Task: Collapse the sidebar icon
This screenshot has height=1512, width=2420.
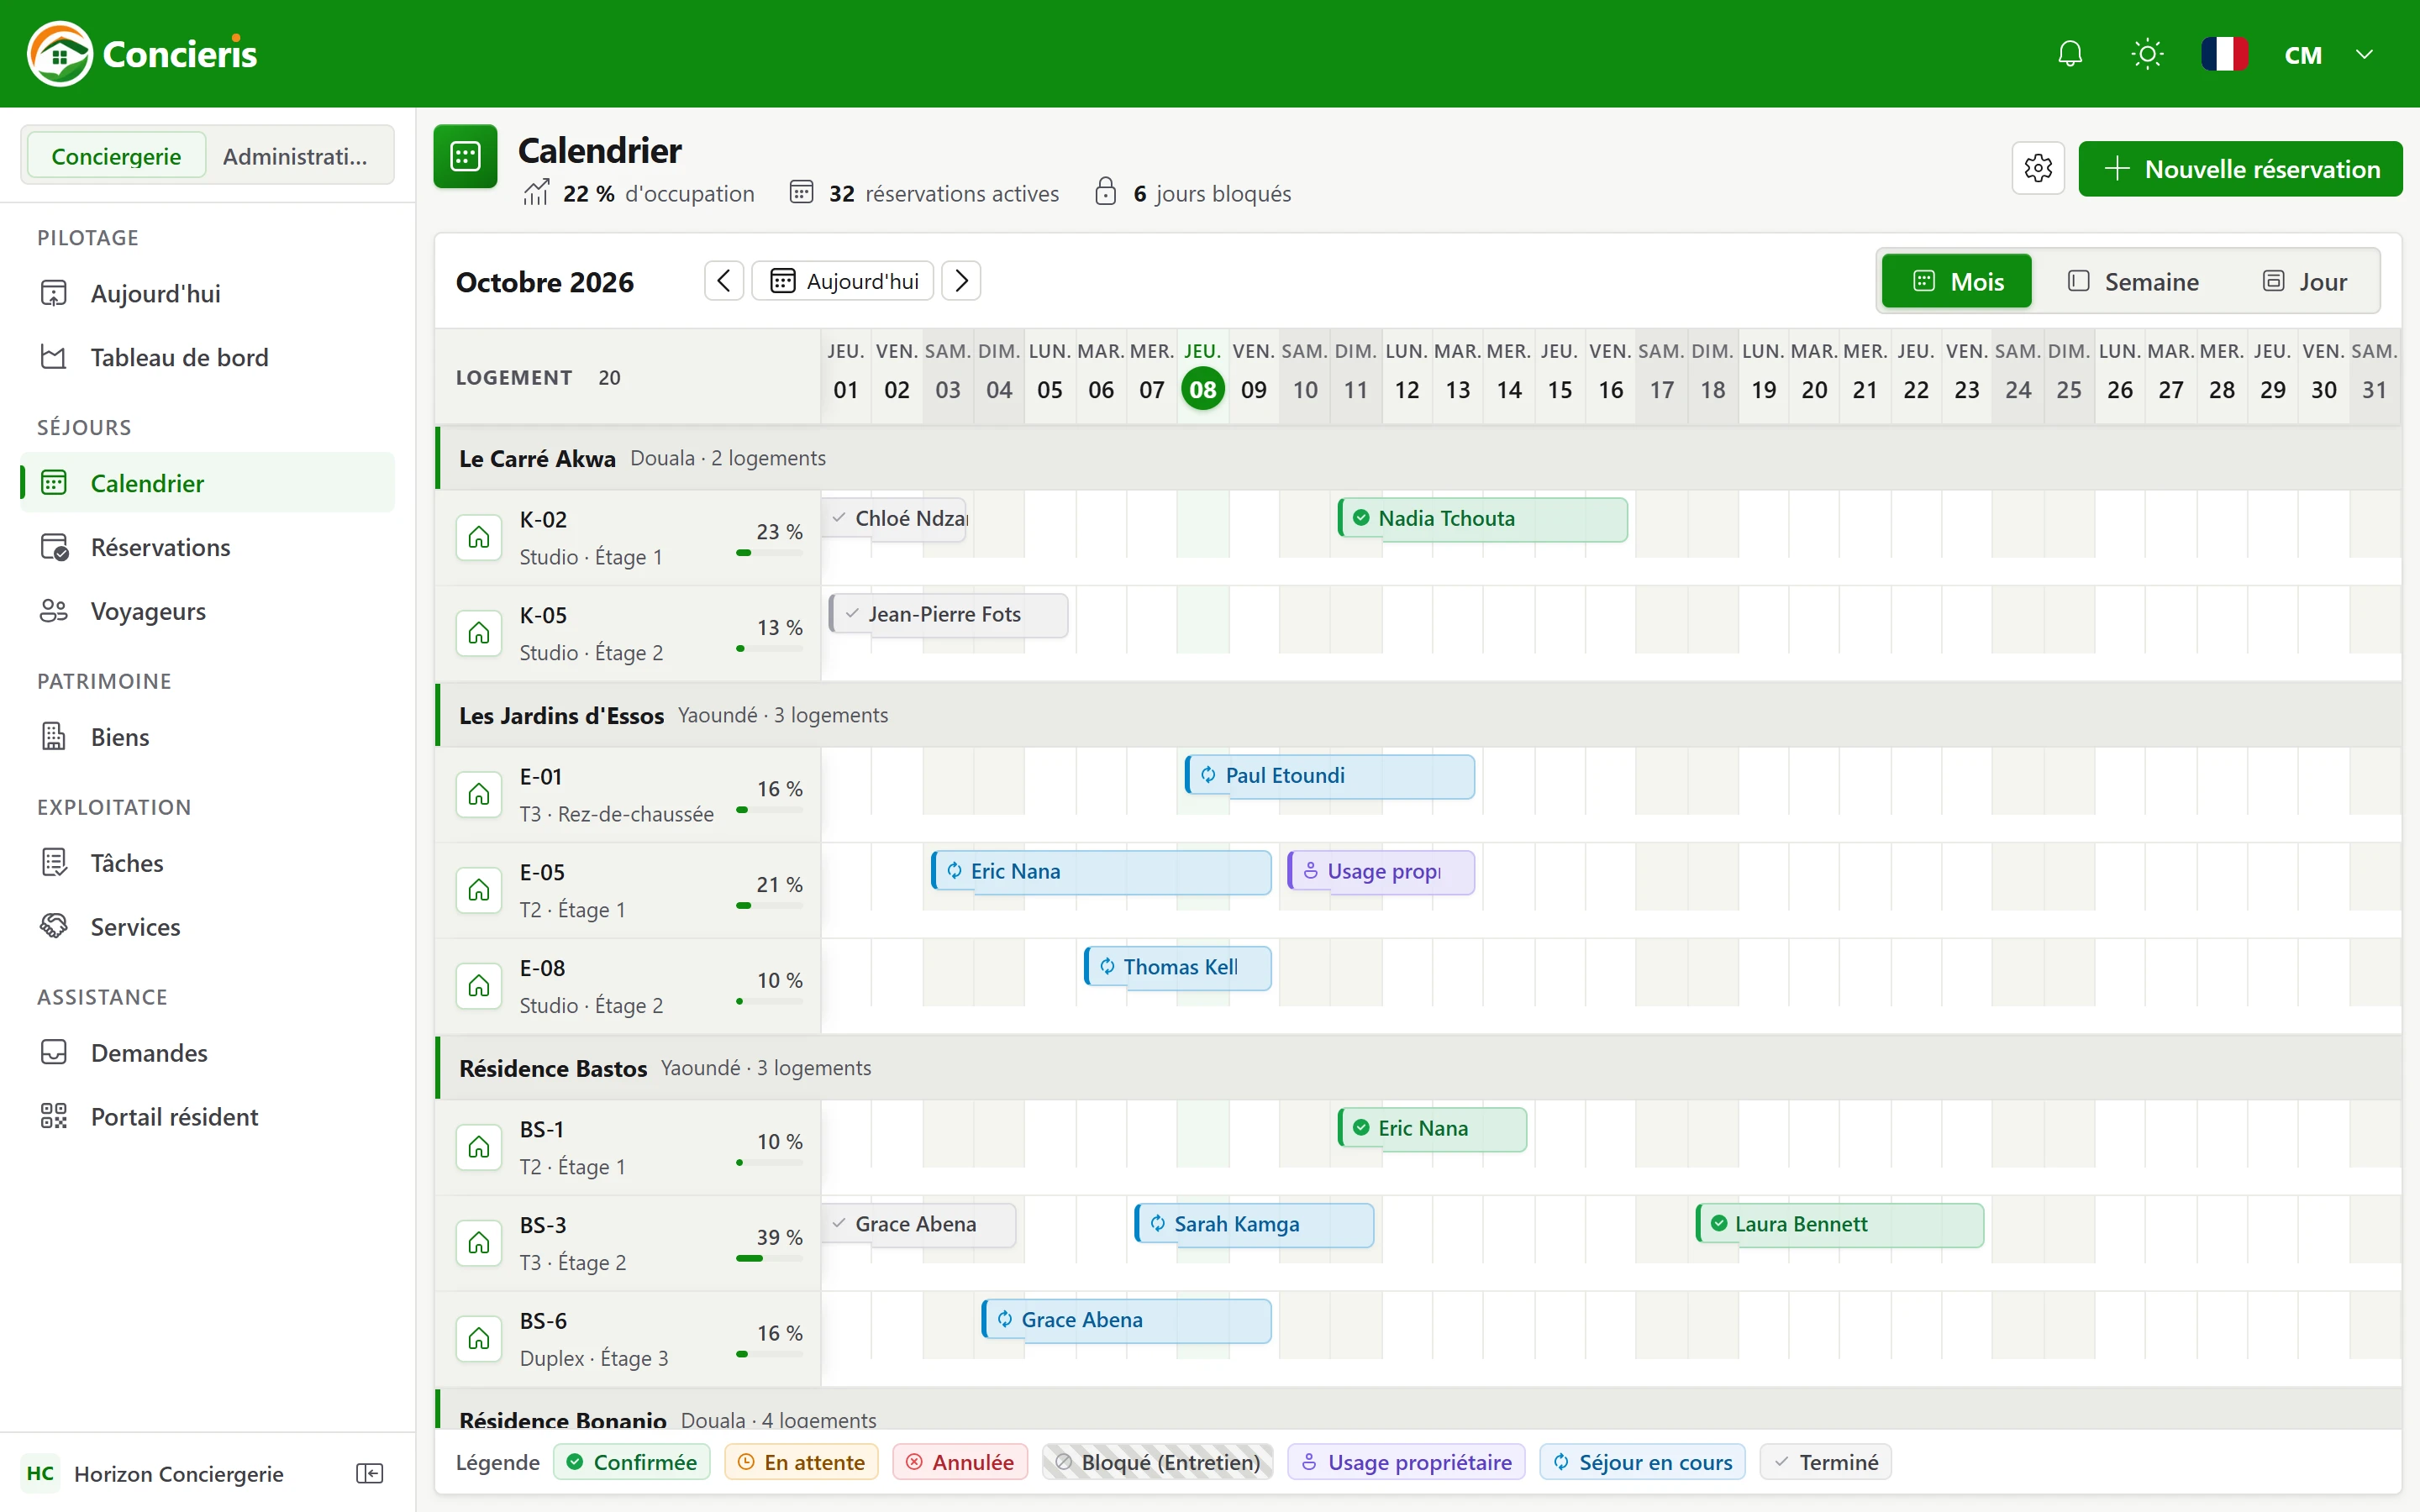Action: [x=369, y=1473]
